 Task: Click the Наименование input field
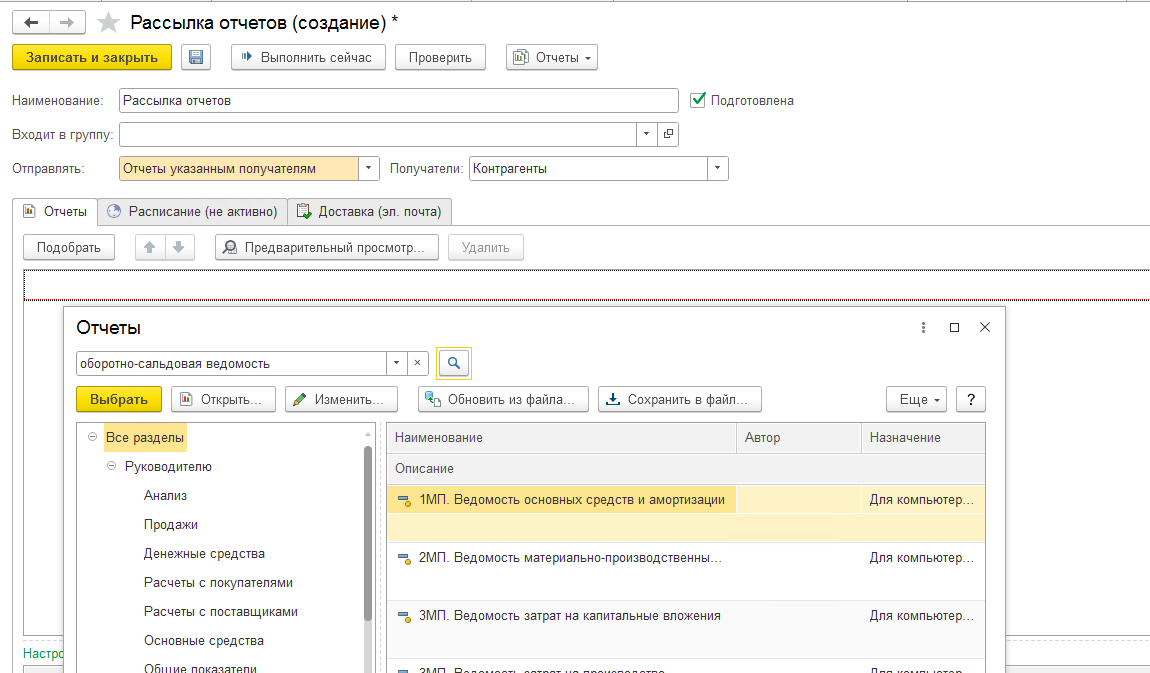pyautogui.click(x=398, y=100)
